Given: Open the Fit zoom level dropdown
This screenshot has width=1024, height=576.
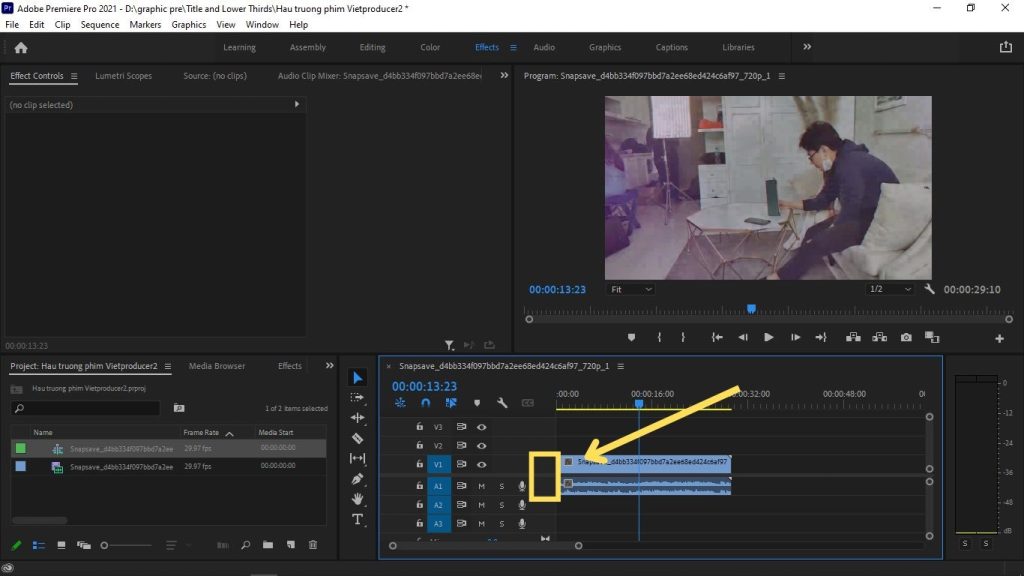Looking at the screenshot, I should click(x=630, y=289).
